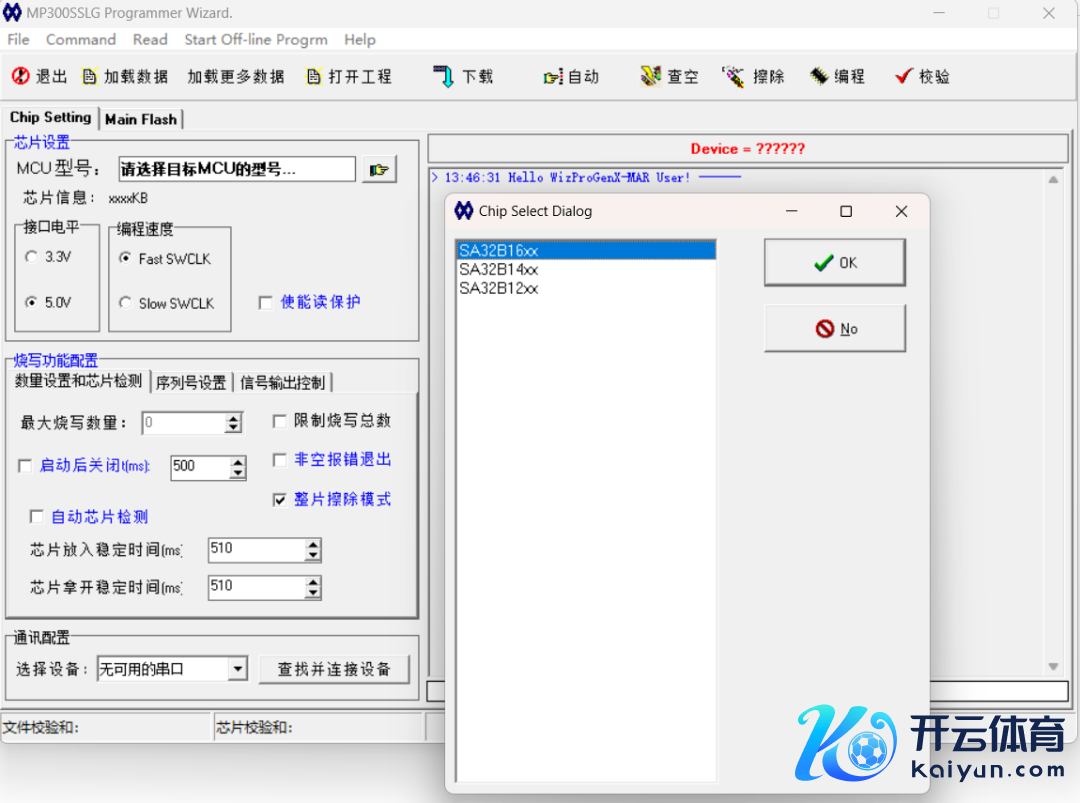This screenshot has height=803, width=1080.
Task: Open MCU model browse hand icon
Action: 379,170
